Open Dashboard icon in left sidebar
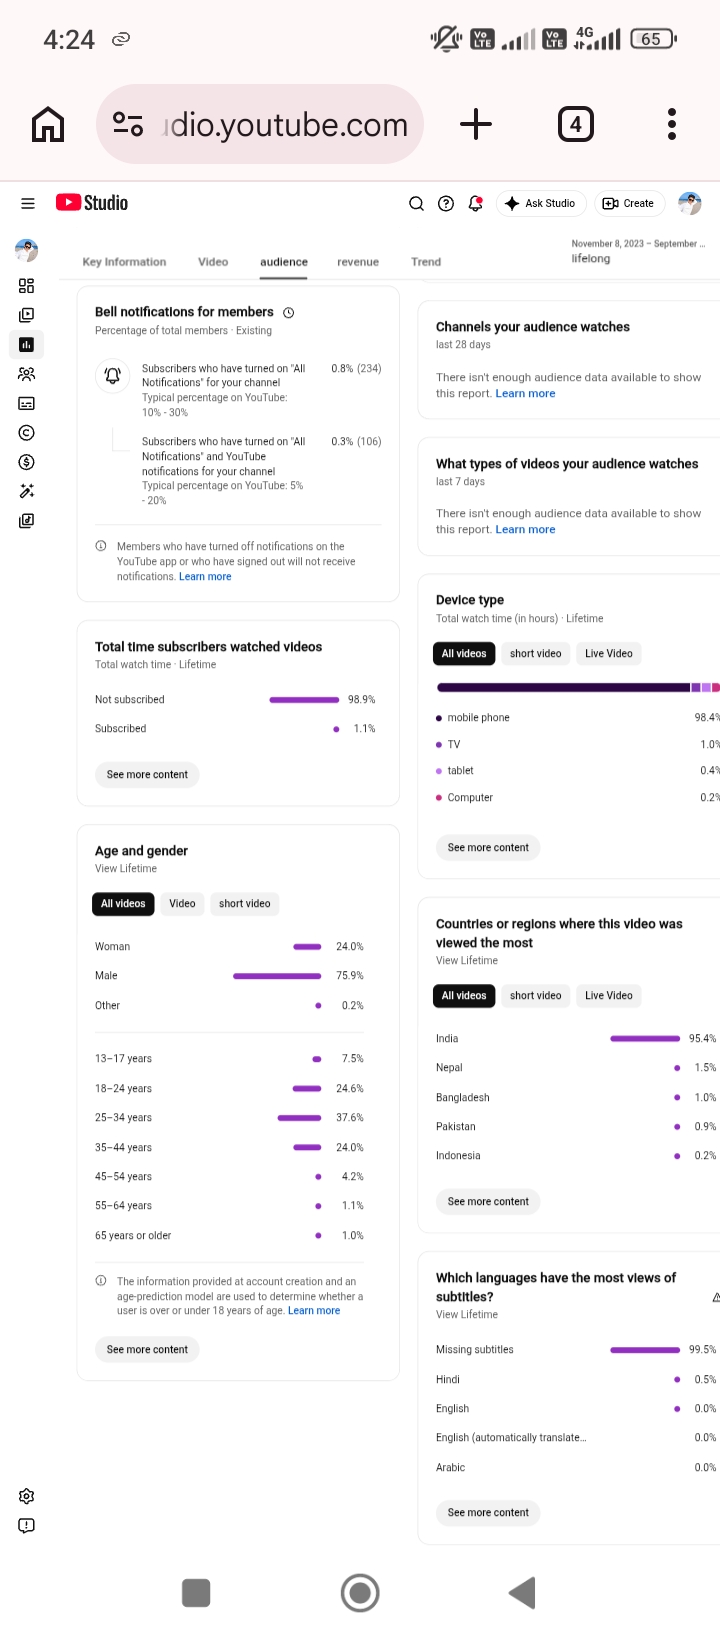This screenshot has width=720, height=1640. click(27, 286)
